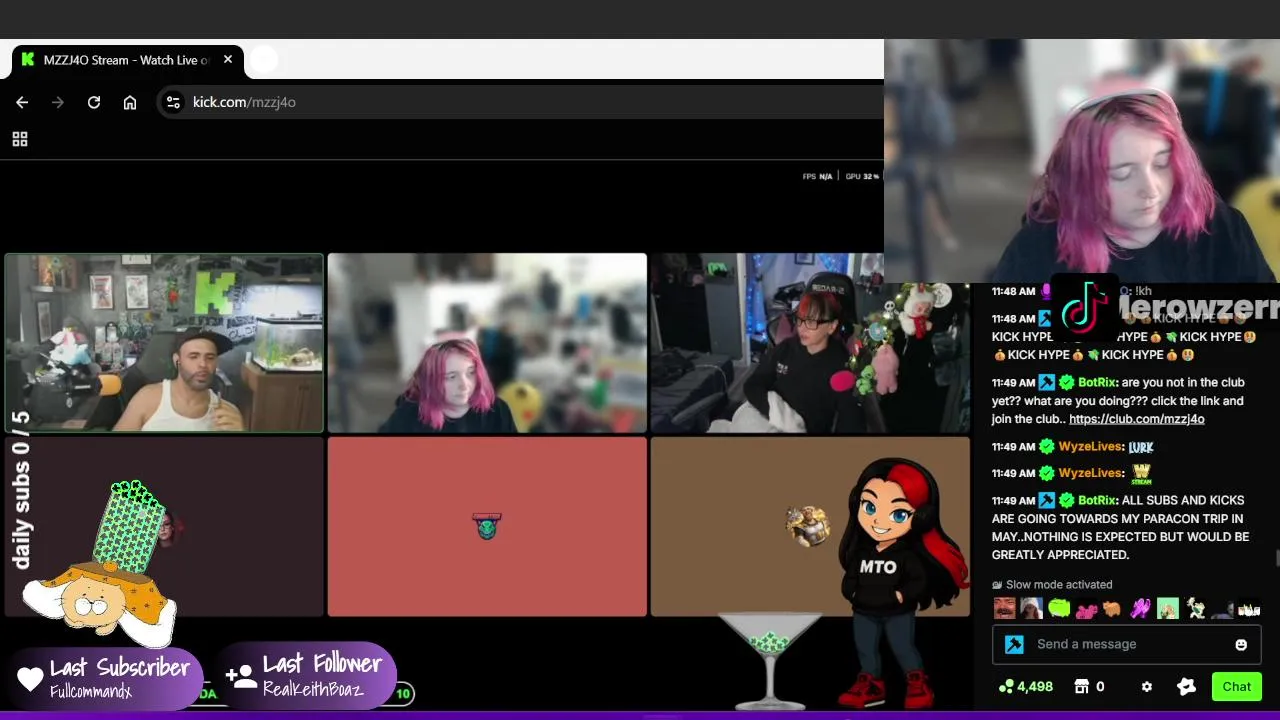The width and height of the screenshot is (1280, 720).
Task: Insert the pink squirrel emote
Action: tap(1086, 608)
